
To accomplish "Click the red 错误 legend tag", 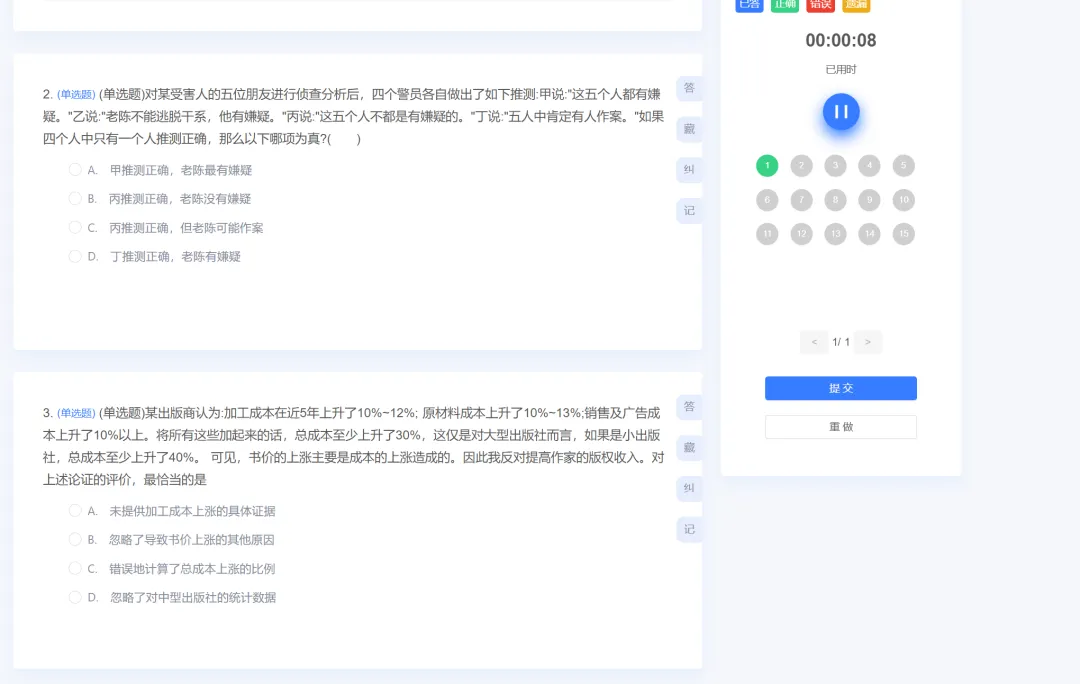I will pyautogui.click(x=820, y=6).
